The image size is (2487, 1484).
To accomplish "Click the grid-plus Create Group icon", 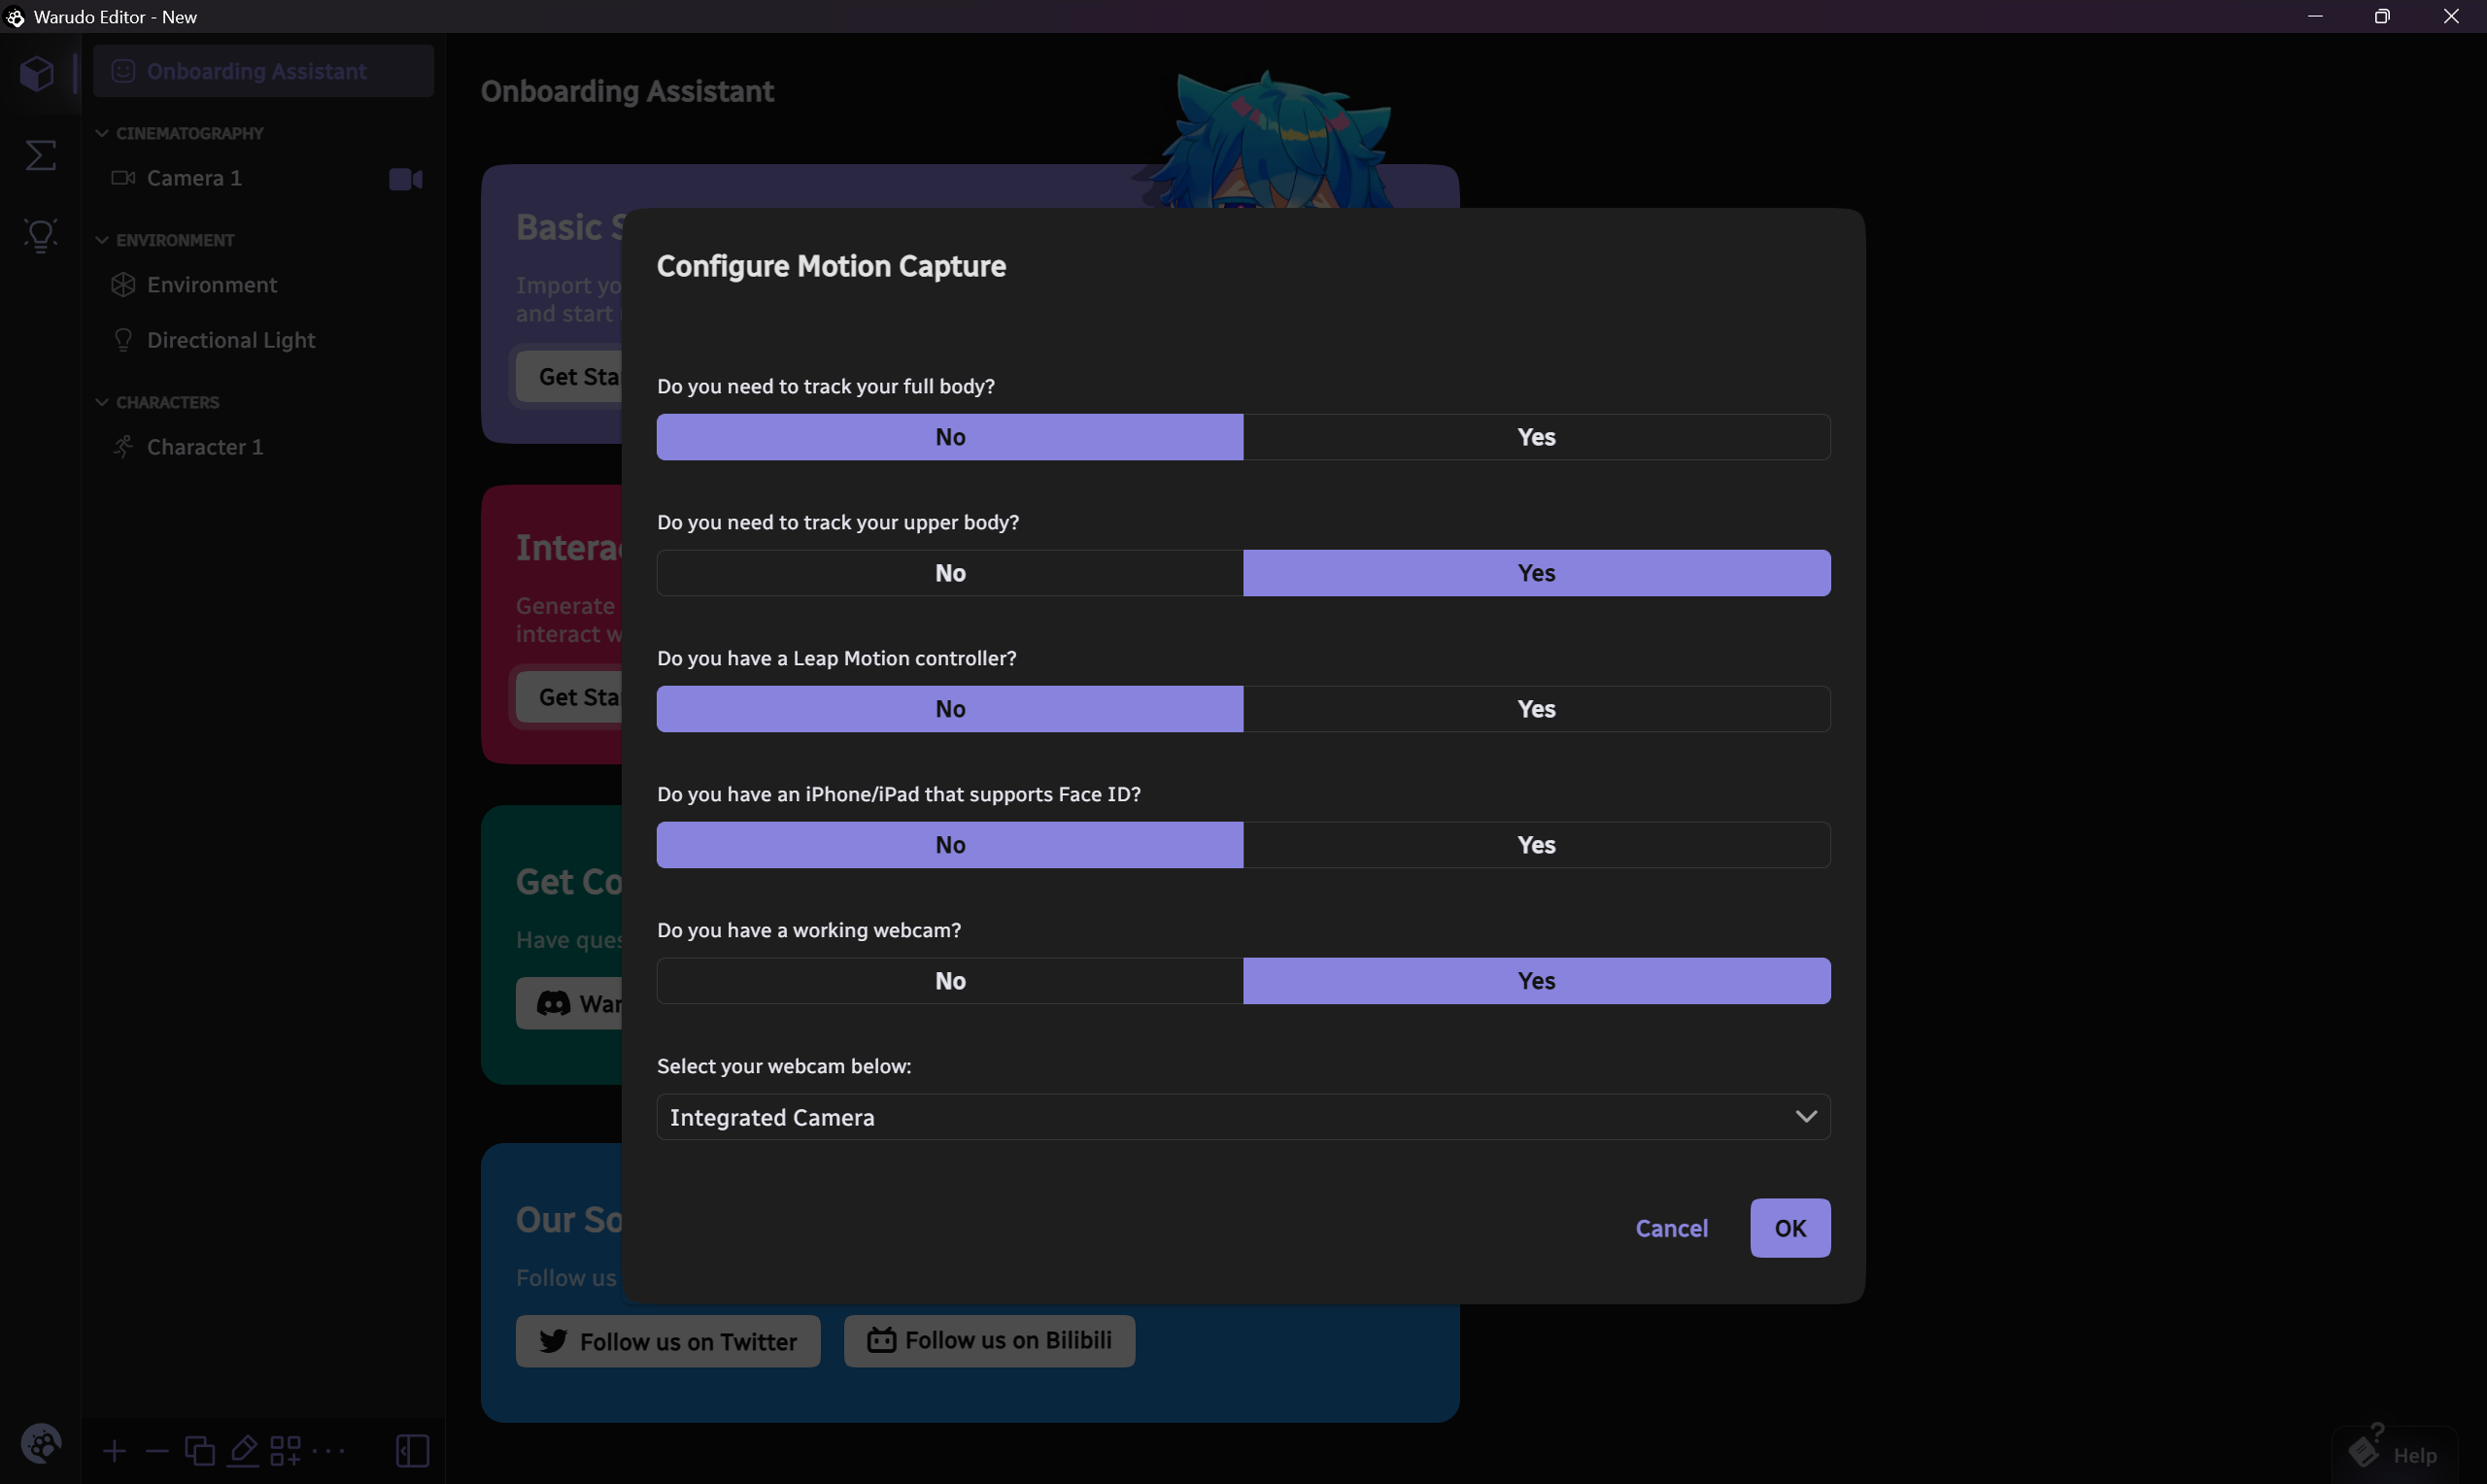I will [285, 1451].
